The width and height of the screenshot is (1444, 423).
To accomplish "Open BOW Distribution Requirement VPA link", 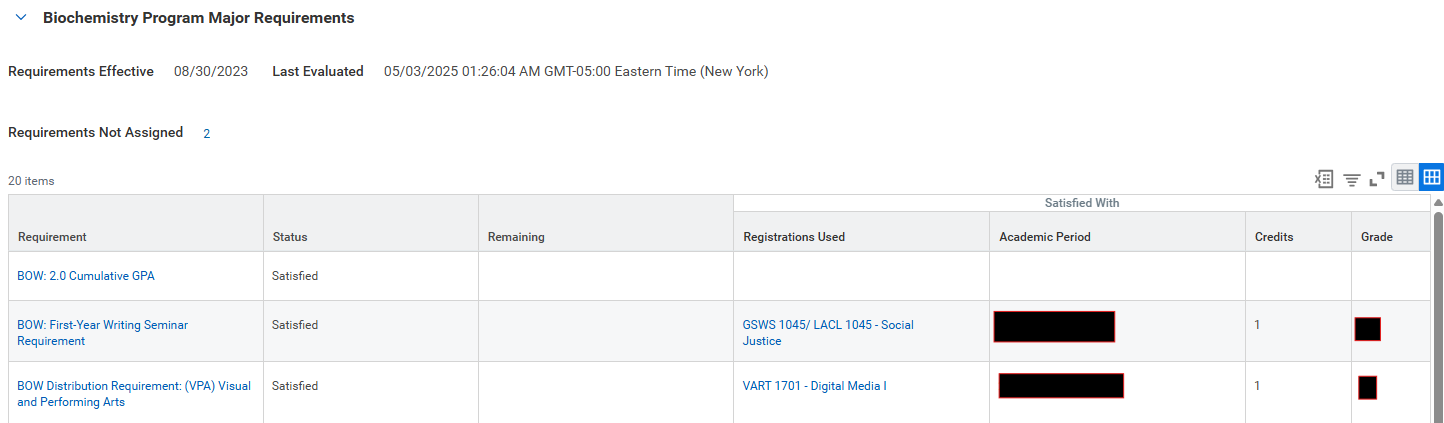I will point(134,394).
